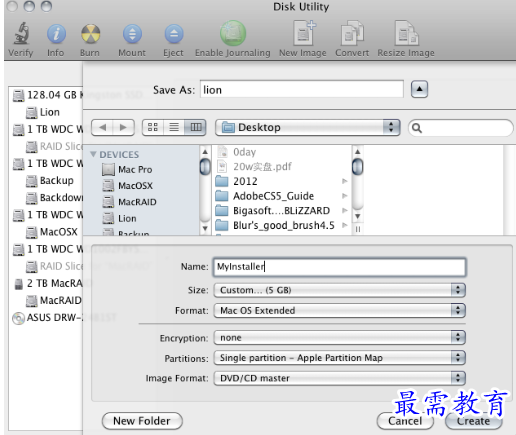The height and width of the screenshot is (435, 516).
Task: Click the Convert toolbar icon
Action: pos(352,33)
